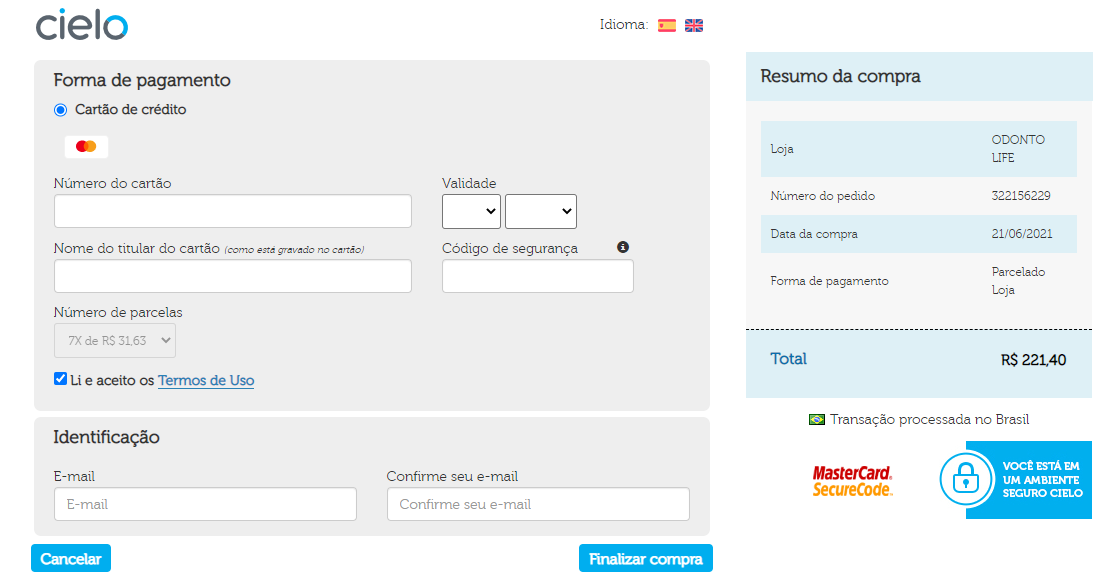Image resolution: width=1105 pixels, height=580 pixels.
Task: Open the expiry month dropdown
Action: (472, 211)
